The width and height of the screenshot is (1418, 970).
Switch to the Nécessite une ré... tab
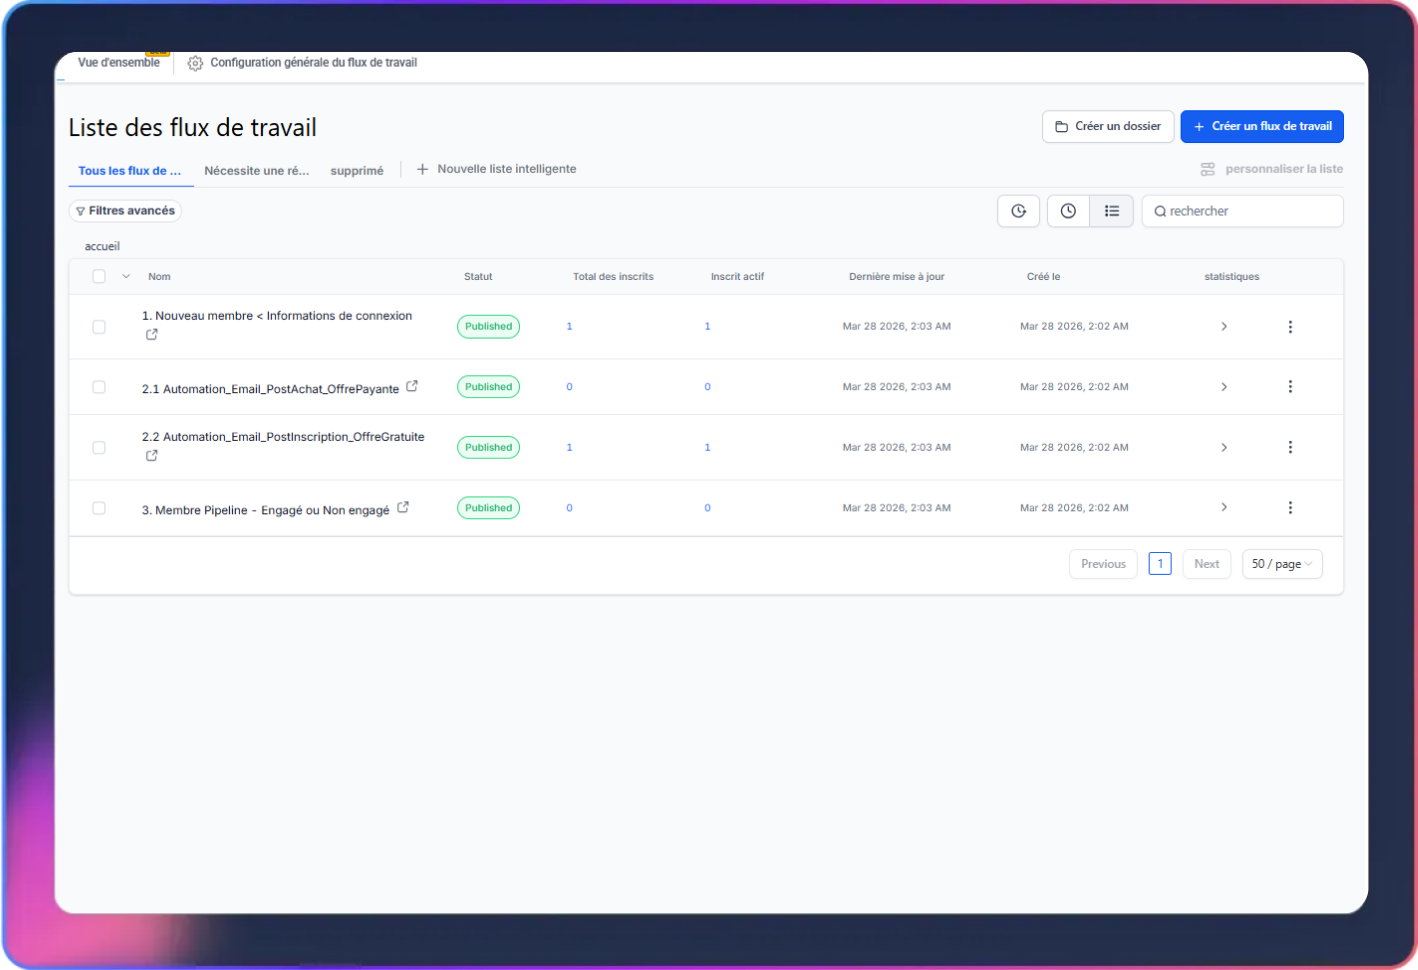[x=256, y=171]
